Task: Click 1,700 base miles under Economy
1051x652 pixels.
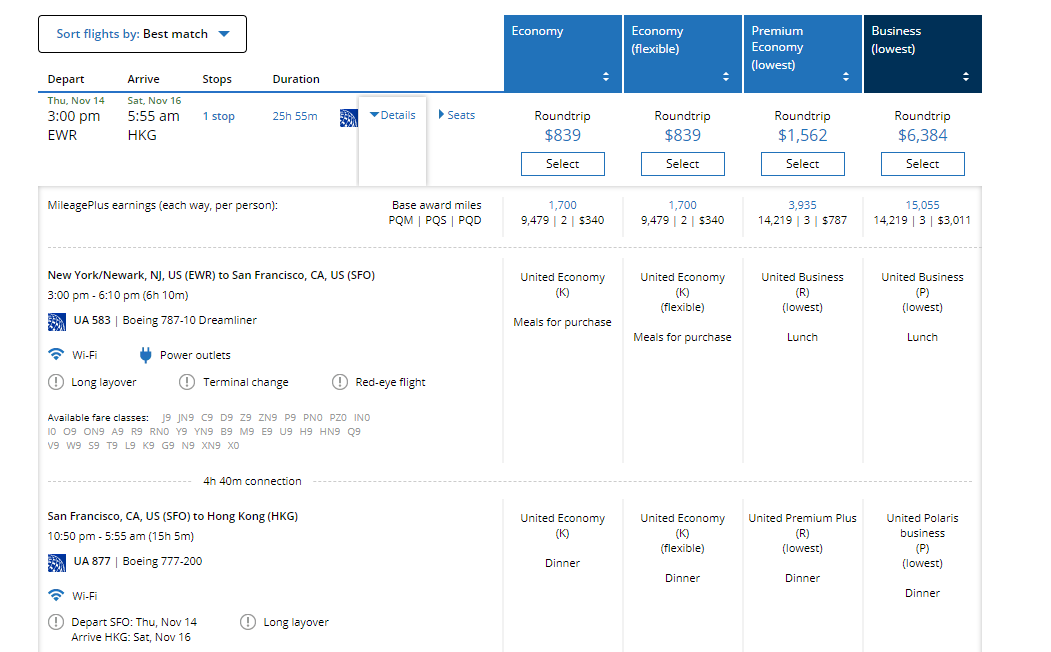Action: click(x=562, y=205)
